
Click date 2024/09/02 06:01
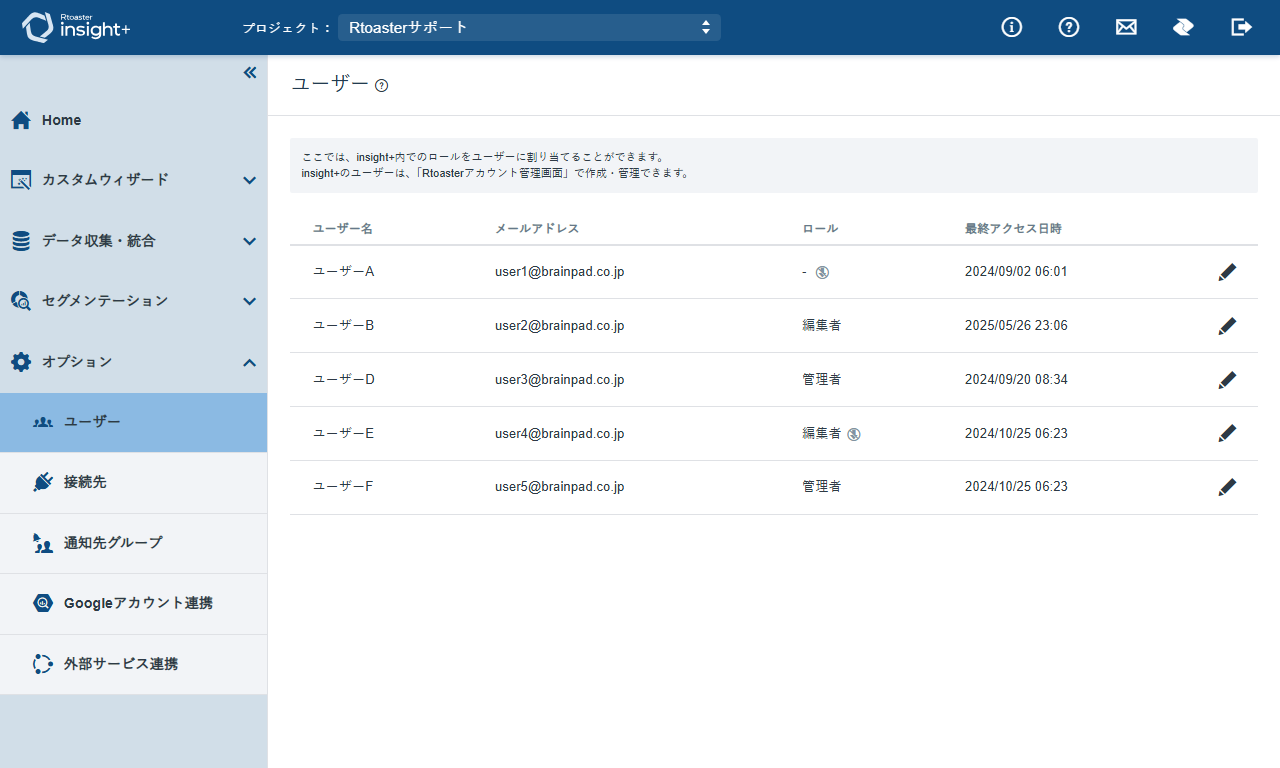1016,271
